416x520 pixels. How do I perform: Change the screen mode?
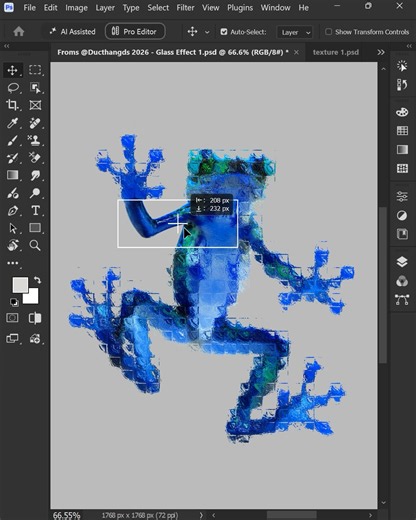coord(12,339)
